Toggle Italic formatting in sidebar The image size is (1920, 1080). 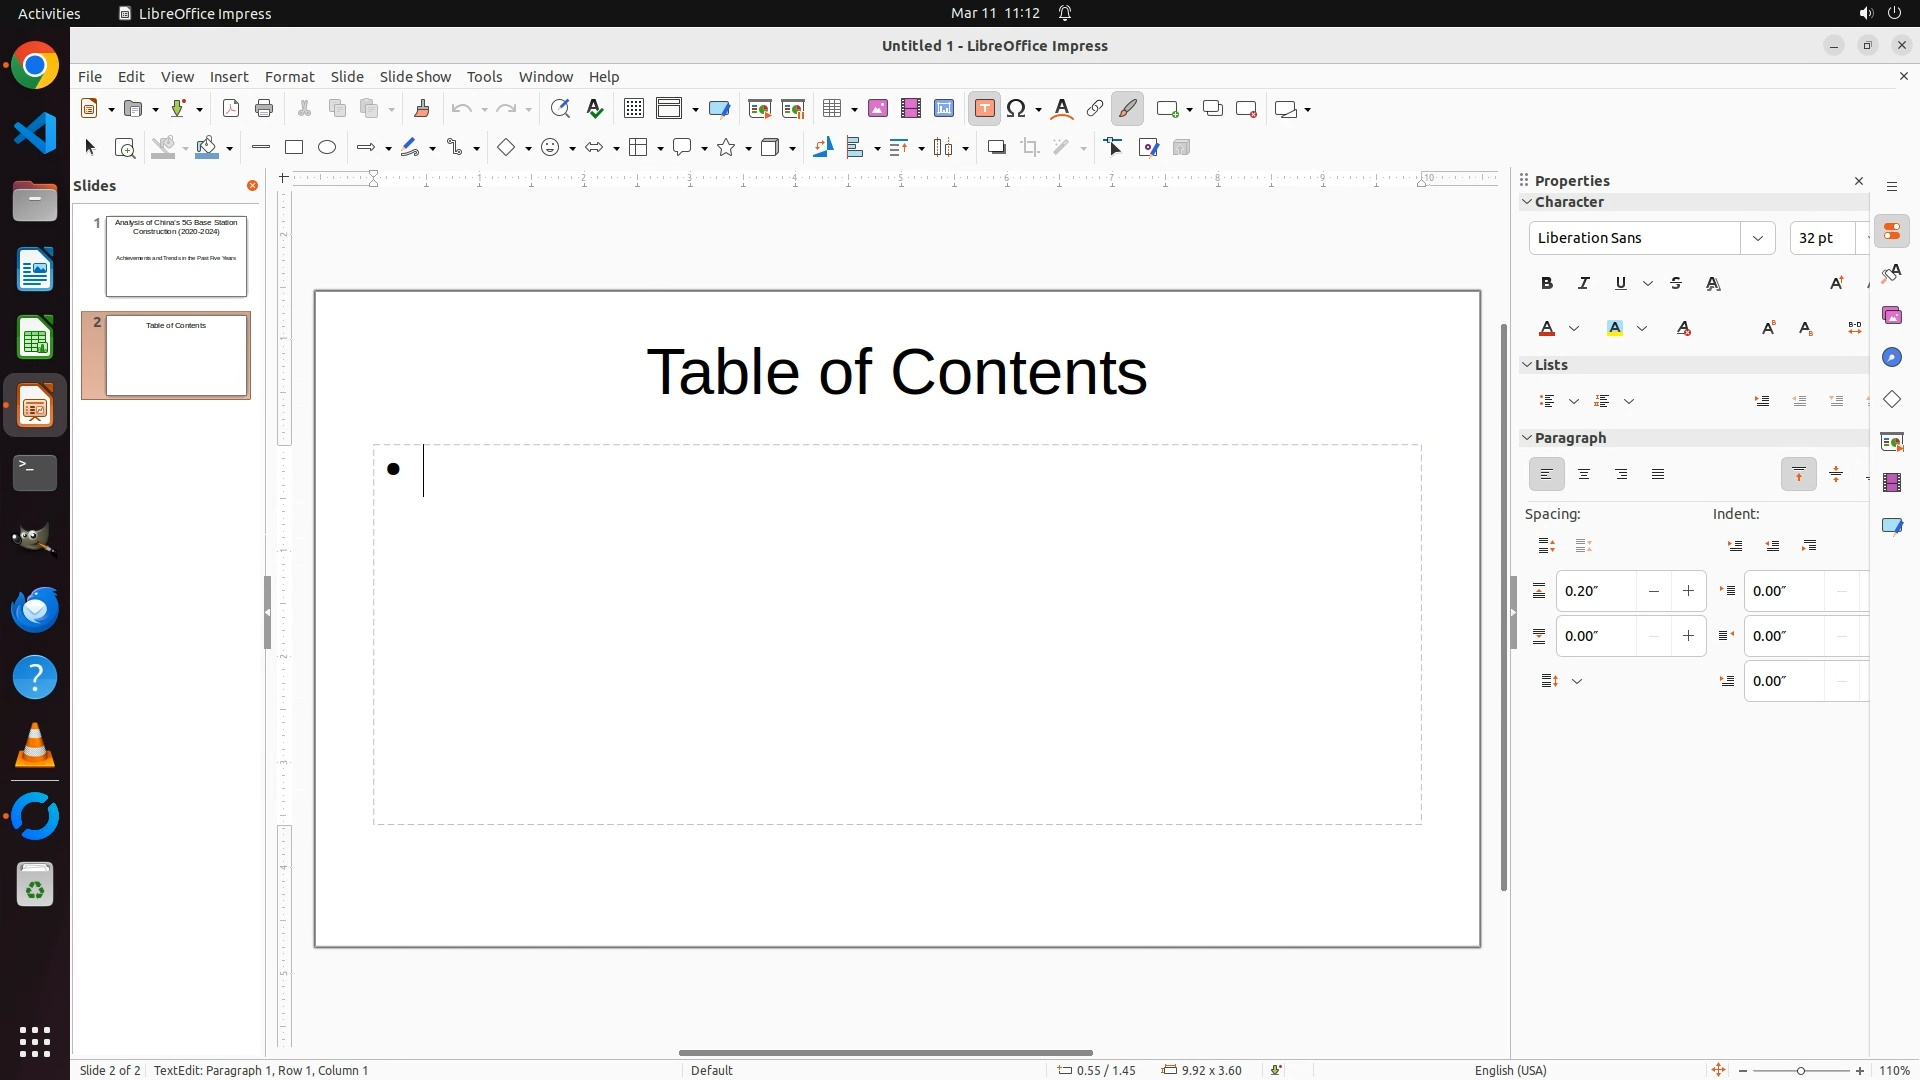[x=1584, y=284]
